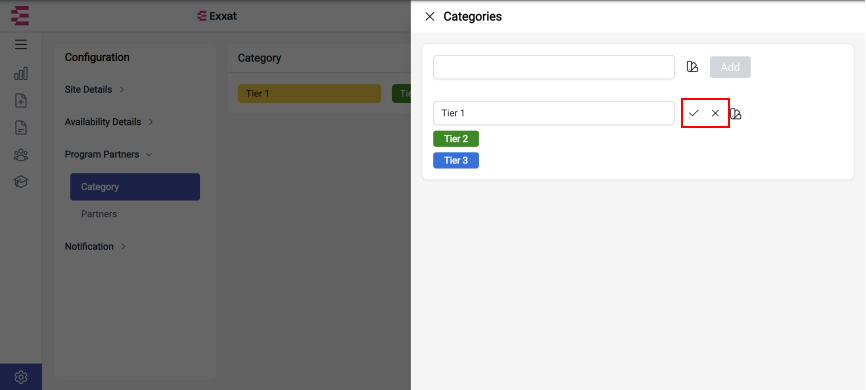Viewport: 866px width, 390px height.
Task: Toggle the hamburger menu in the sidebar
Action: pyautogui.click(x=21, y=45)
